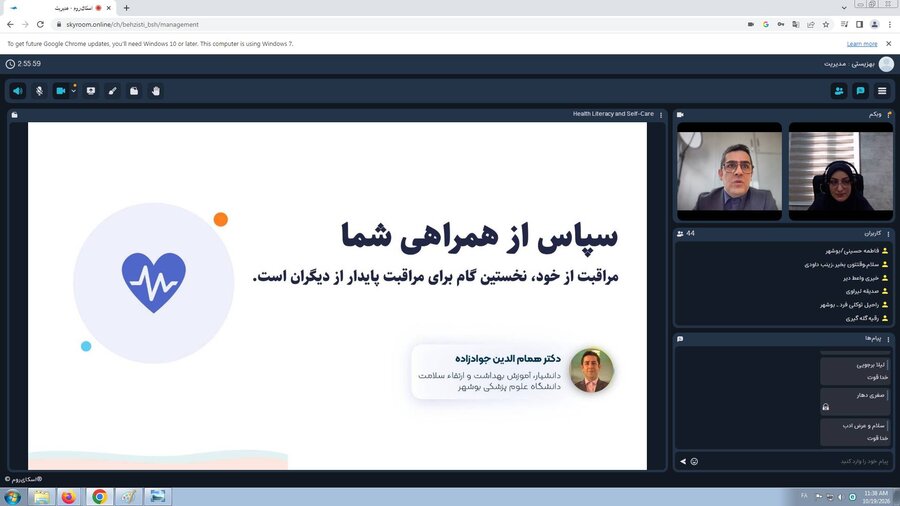Click chat message from لیلا برجویی

click(x=855, y=371)
